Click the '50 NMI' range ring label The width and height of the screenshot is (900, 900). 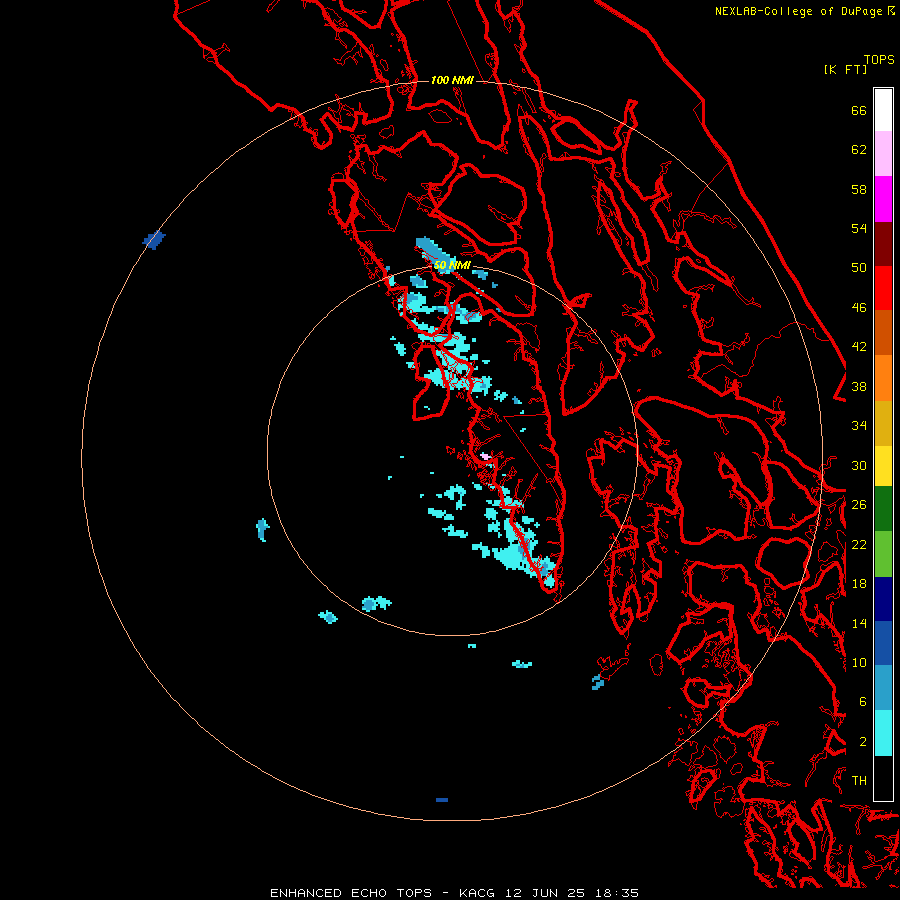[x=452, y=265]
